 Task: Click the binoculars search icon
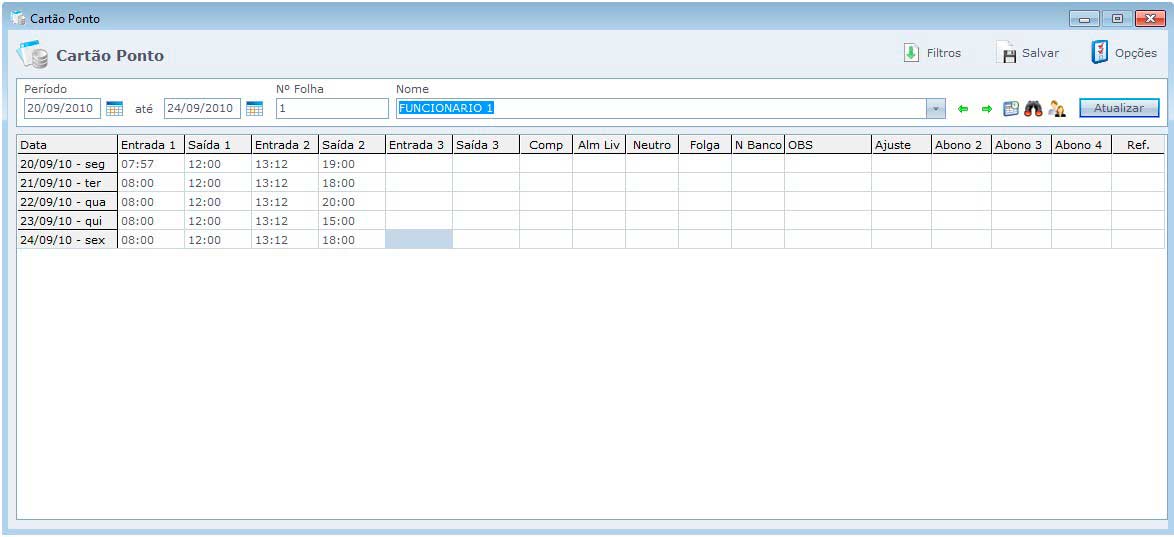tap(1033, 109)
